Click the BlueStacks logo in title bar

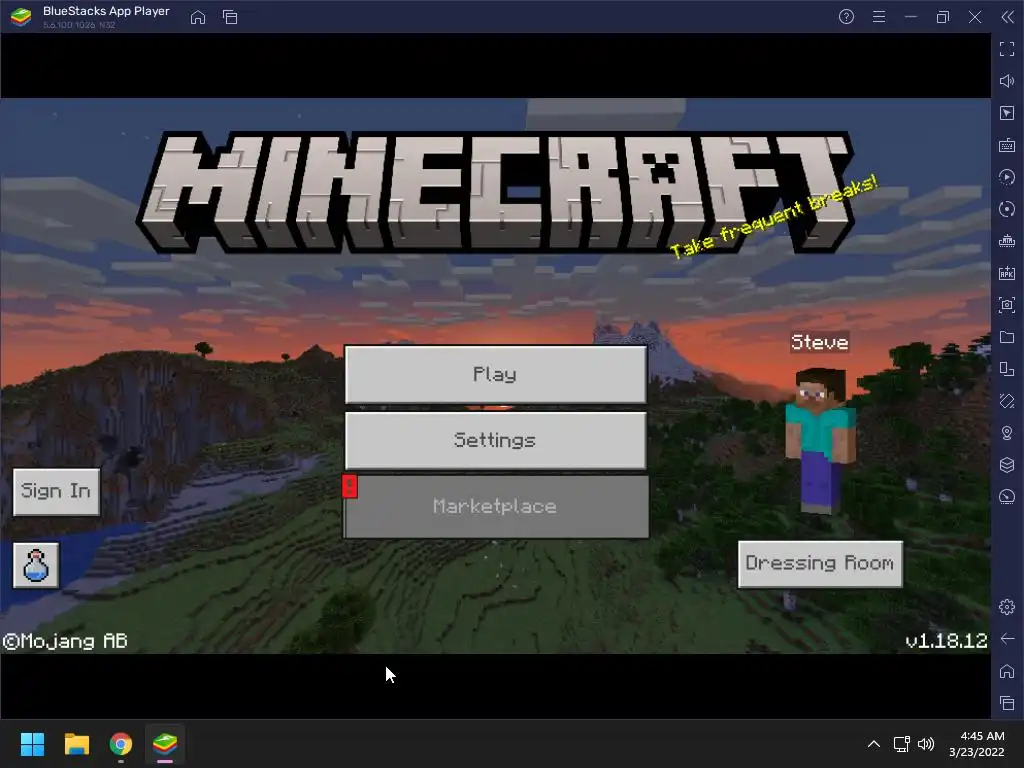(x=21, y=17)
